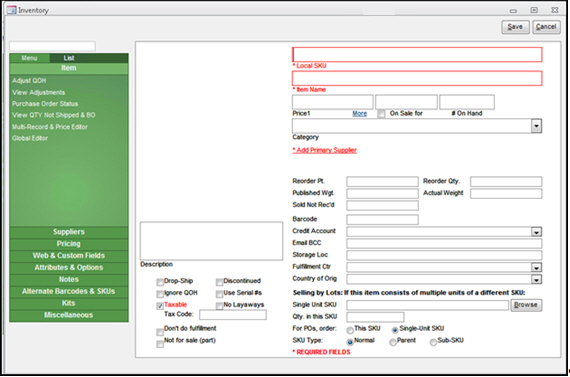Enable the Drop-Ship checkbox
The width and height of the screenshot is (570, 377).
click(x=160, y=282)
